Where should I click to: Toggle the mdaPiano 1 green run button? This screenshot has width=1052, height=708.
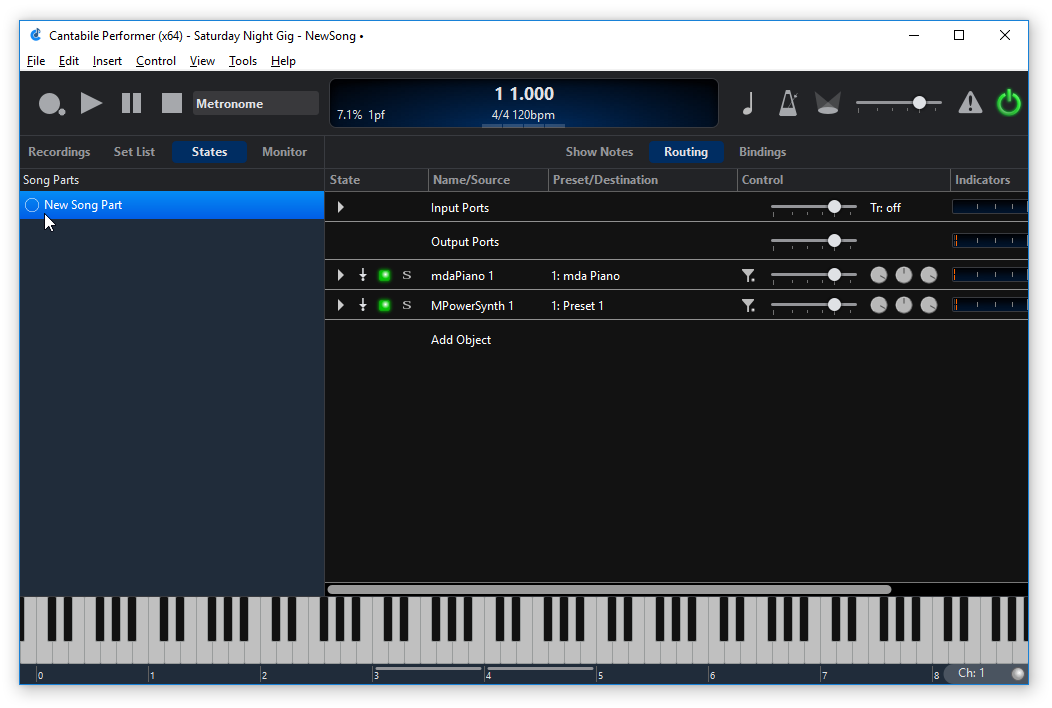384,275
